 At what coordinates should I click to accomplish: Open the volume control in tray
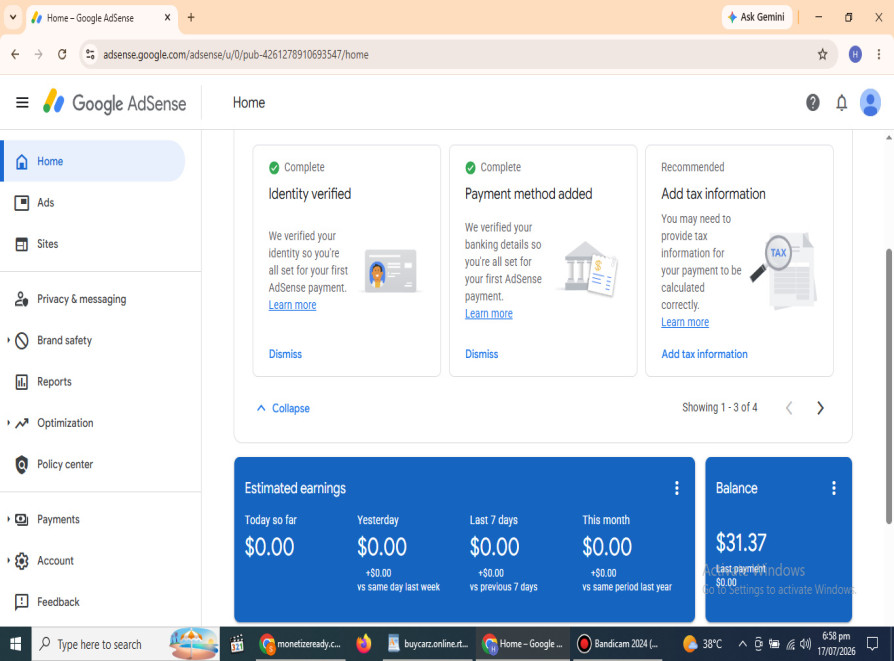[x=805, y=644]
